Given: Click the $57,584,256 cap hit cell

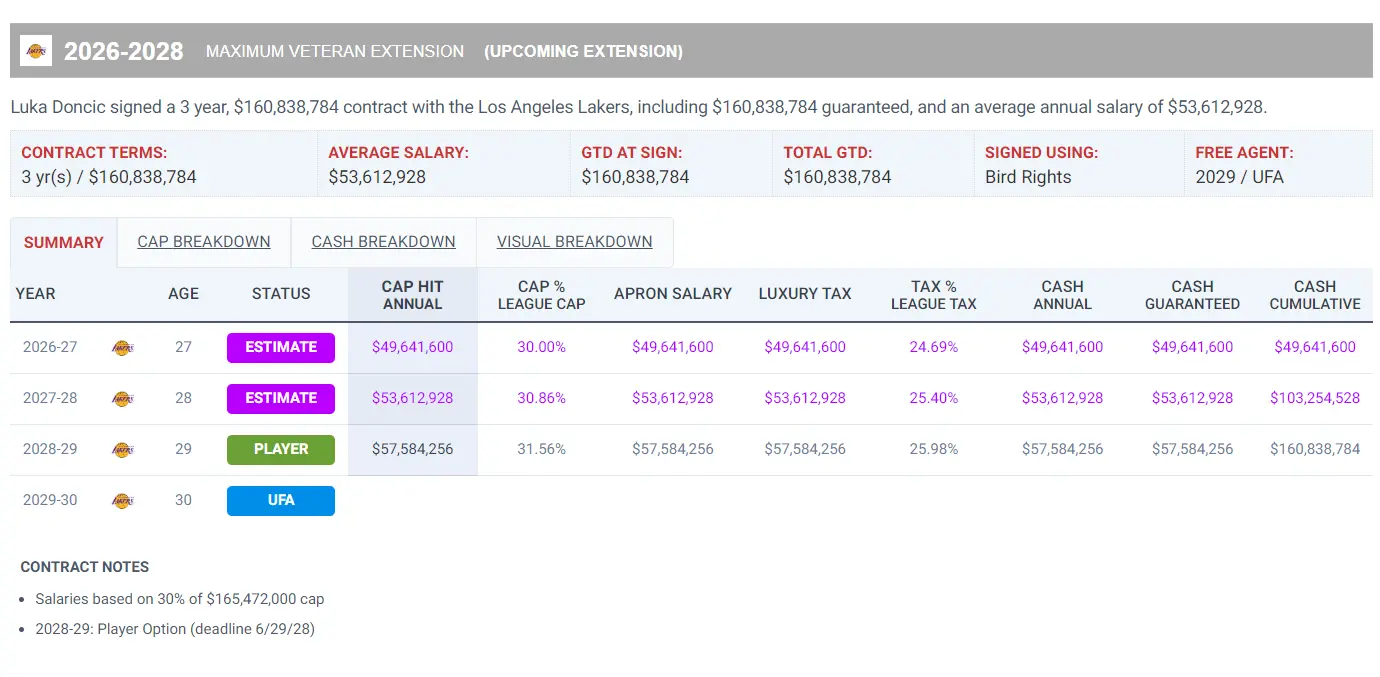Looking at the screenshot, I should pyautogui.click(x=412, y=449).
